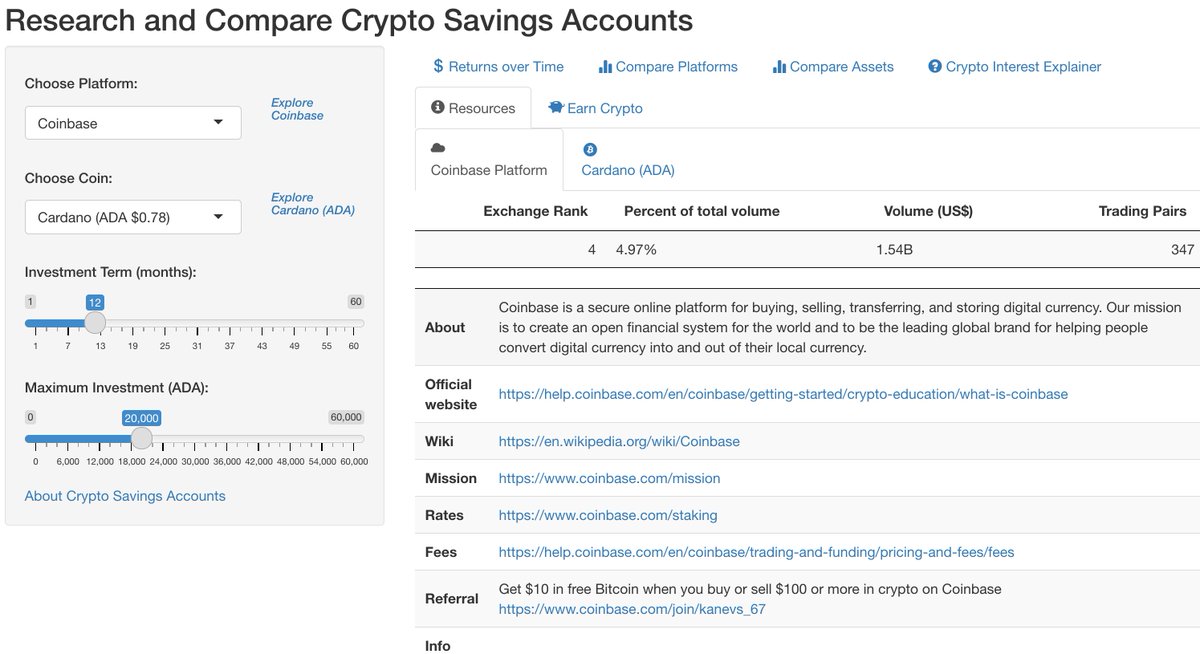Click the Coinbase description paragraph
This screenshot has width=1200, height=654.
[840, 327]
